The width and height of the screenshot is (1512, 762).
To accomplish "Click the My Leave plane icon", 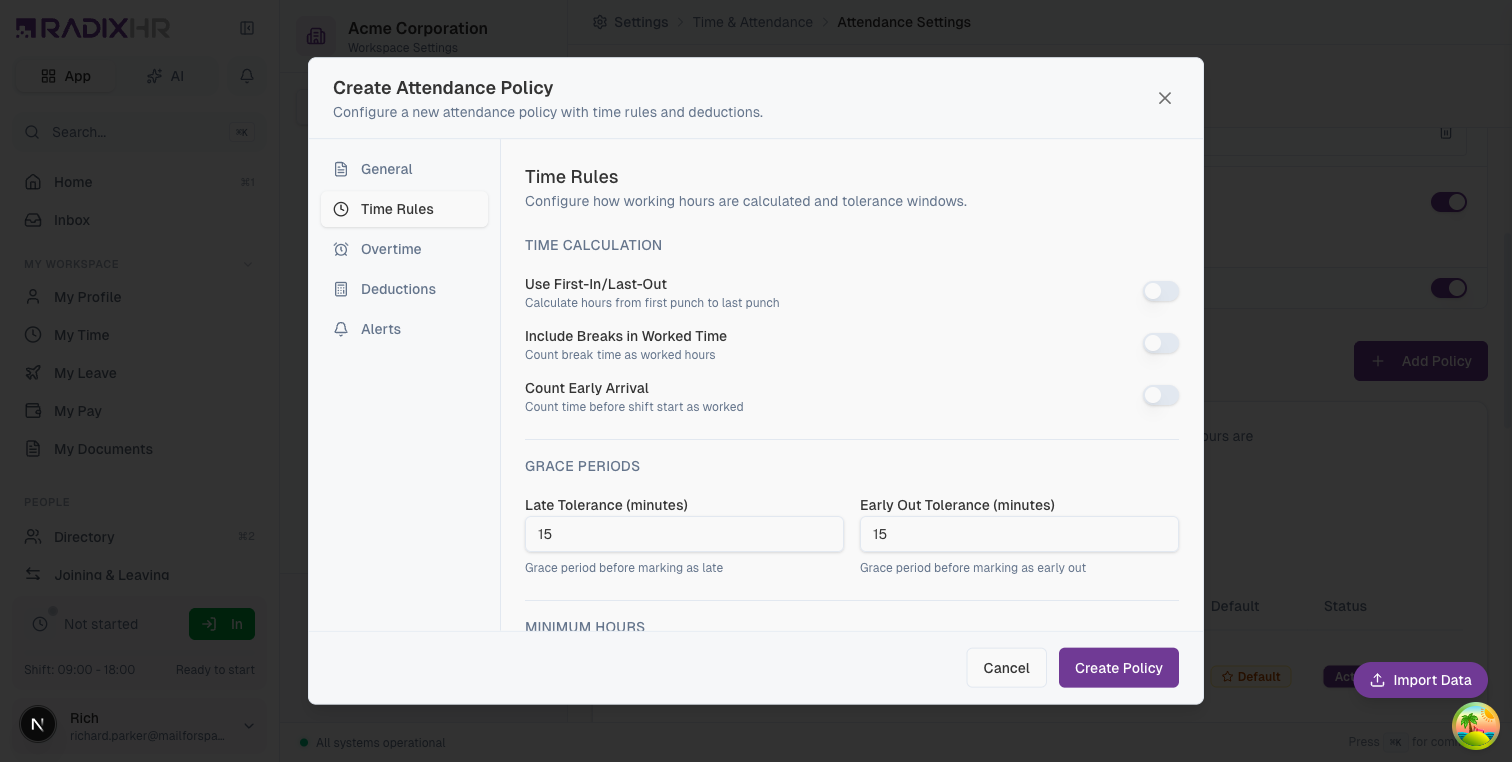I will (x=33, y=373).
